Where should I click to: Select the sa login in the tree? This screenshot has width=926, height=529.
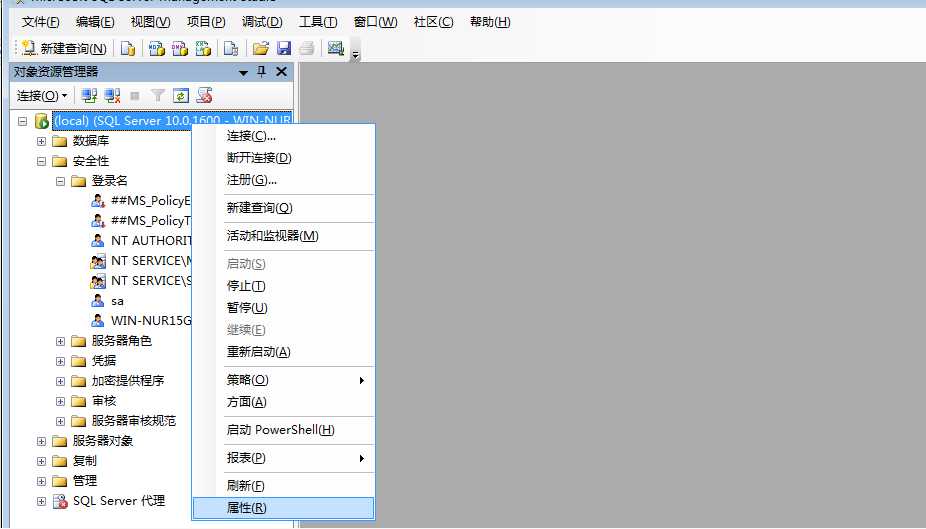(x=117, y=301)
